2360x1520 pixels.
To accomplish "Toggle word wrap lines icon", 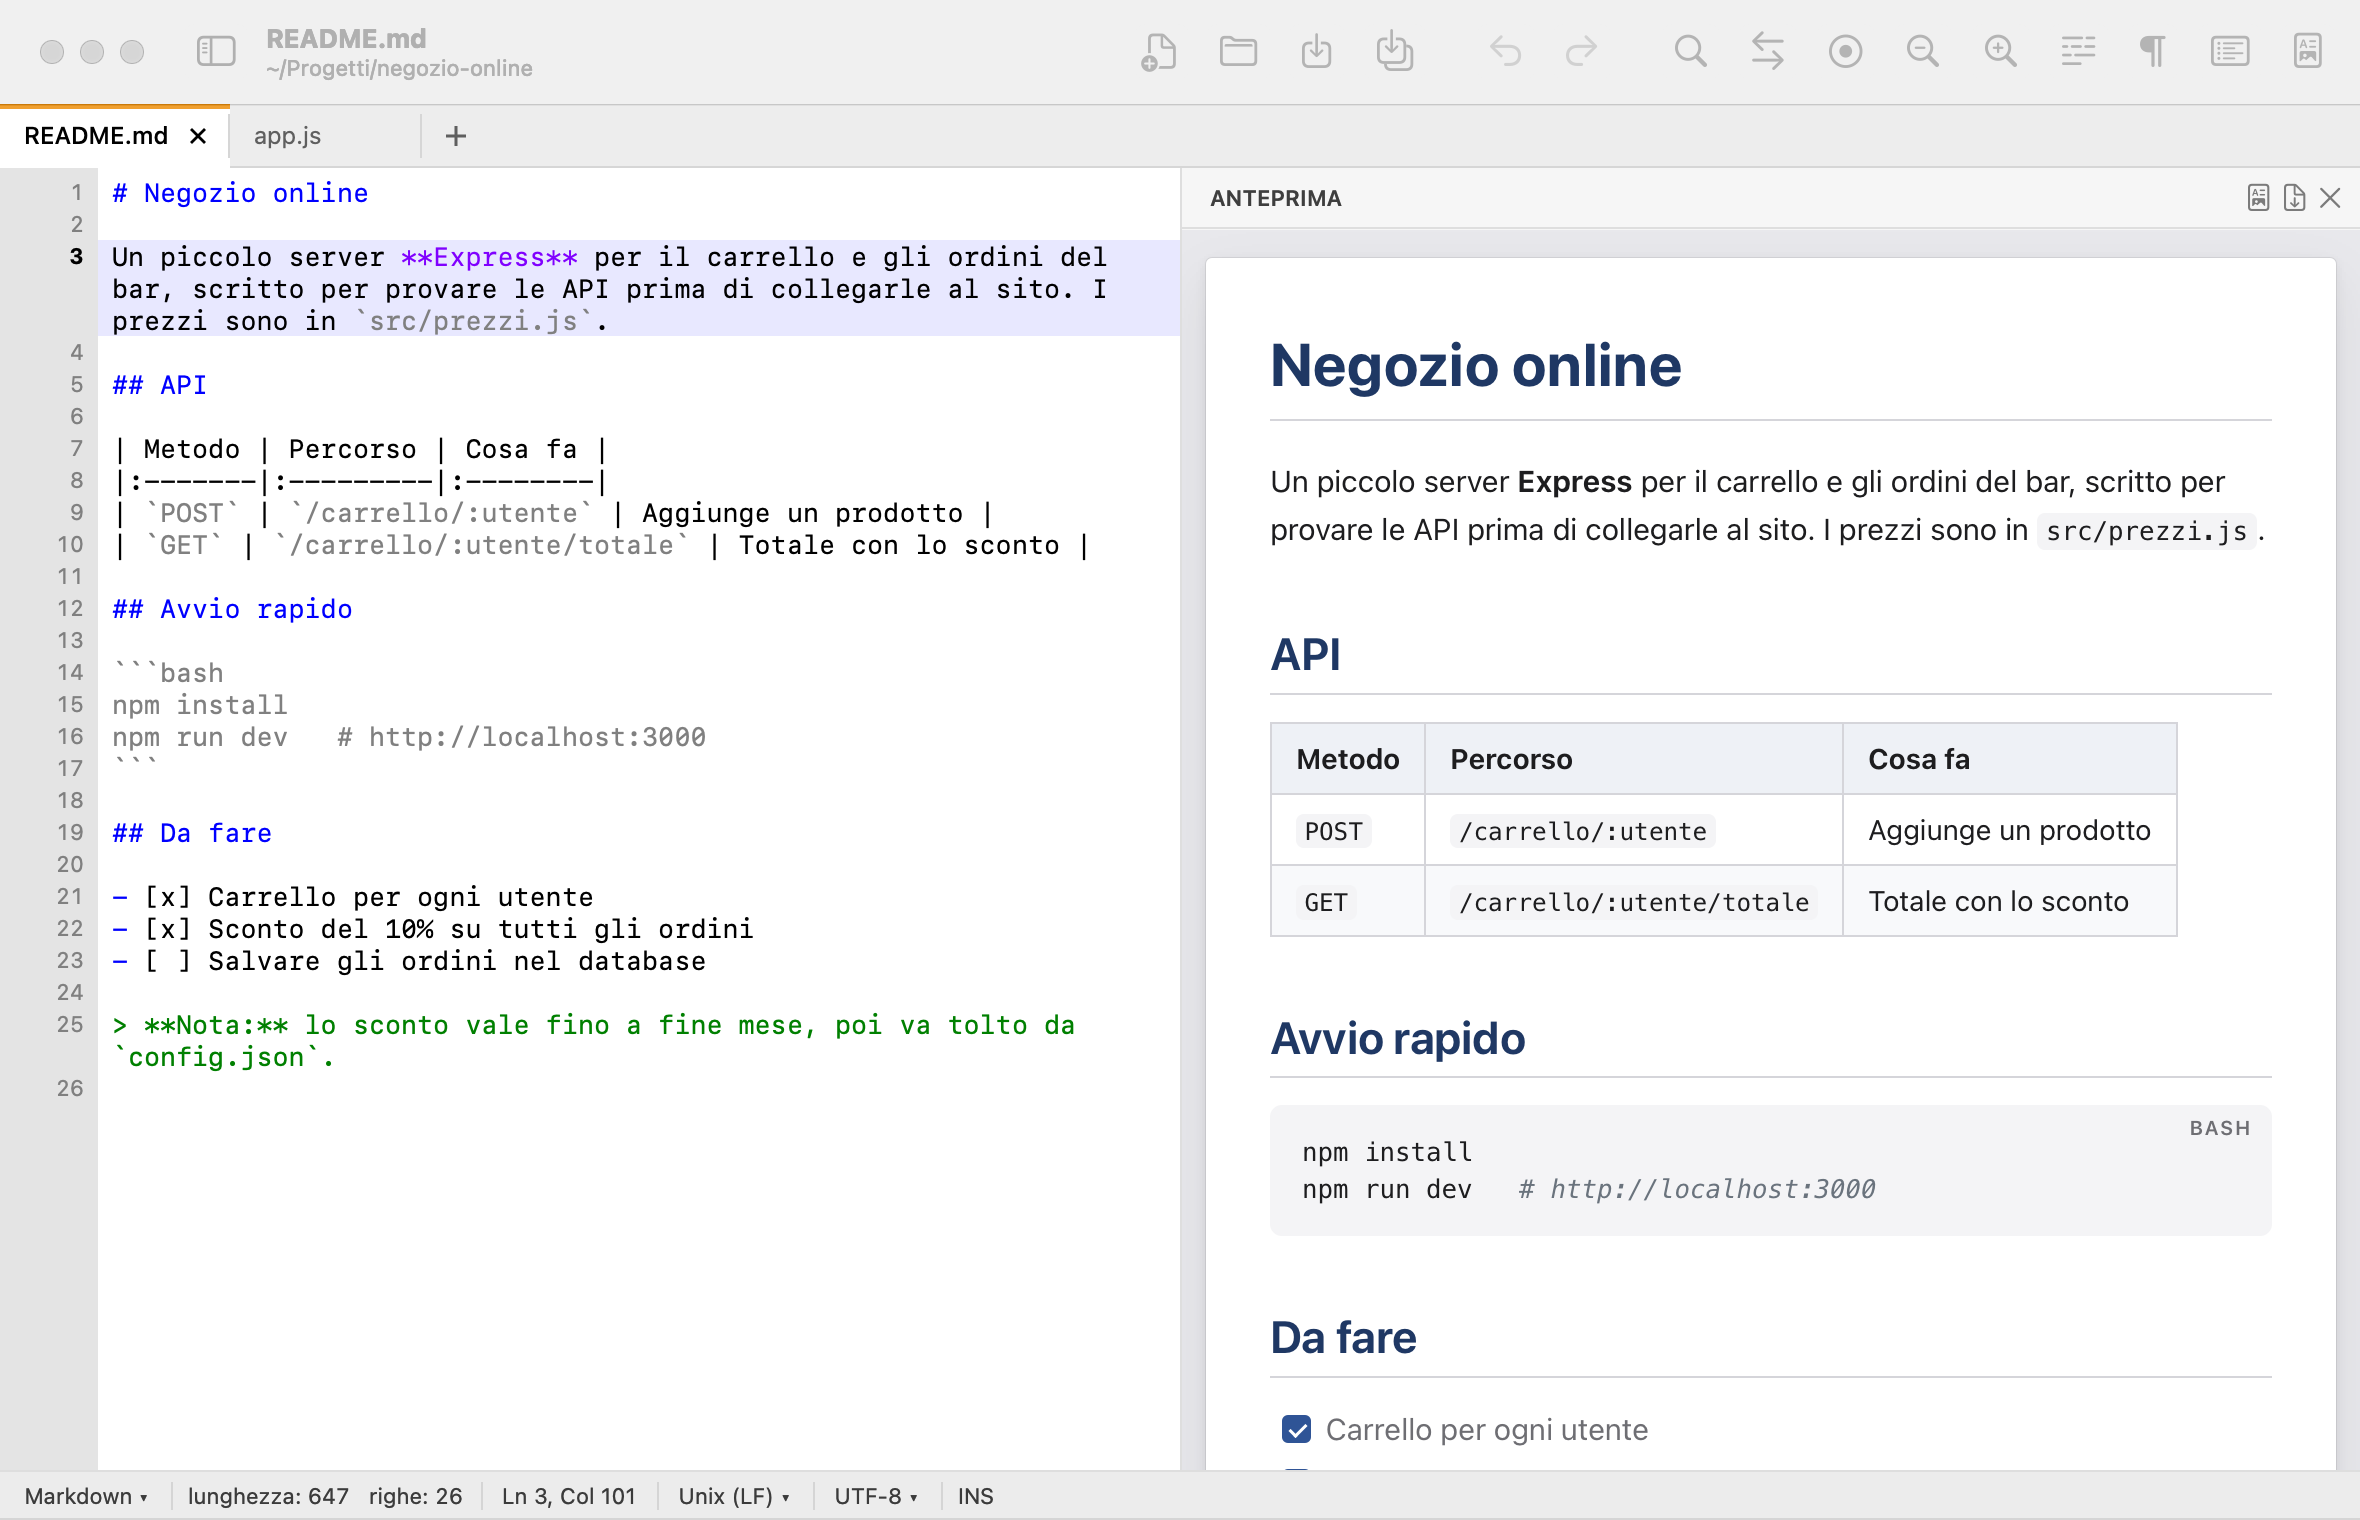I will tap(2078, 51).
